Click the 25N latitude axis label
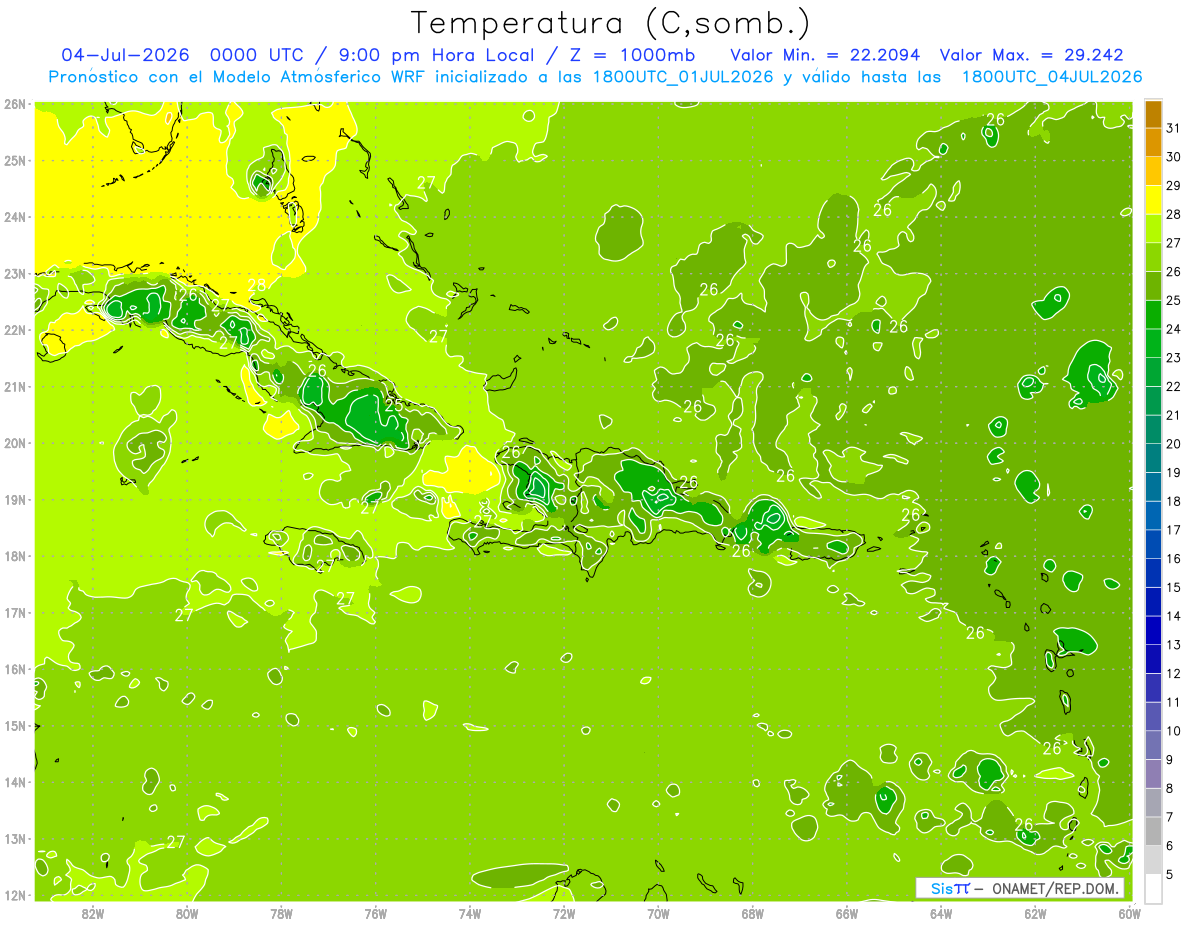Viewport: 1200px width, 927px height. click(15, 160)
